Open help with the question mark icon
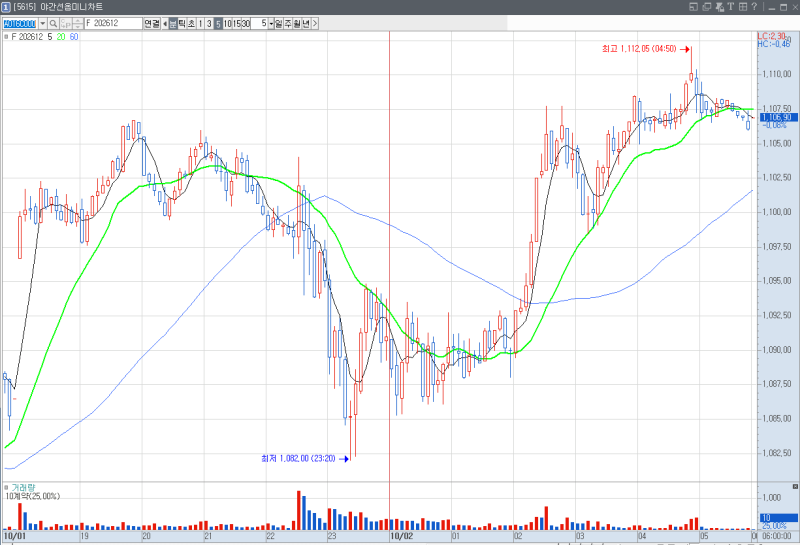The width and height of the screenshot is (800, 545). [754, 7]
